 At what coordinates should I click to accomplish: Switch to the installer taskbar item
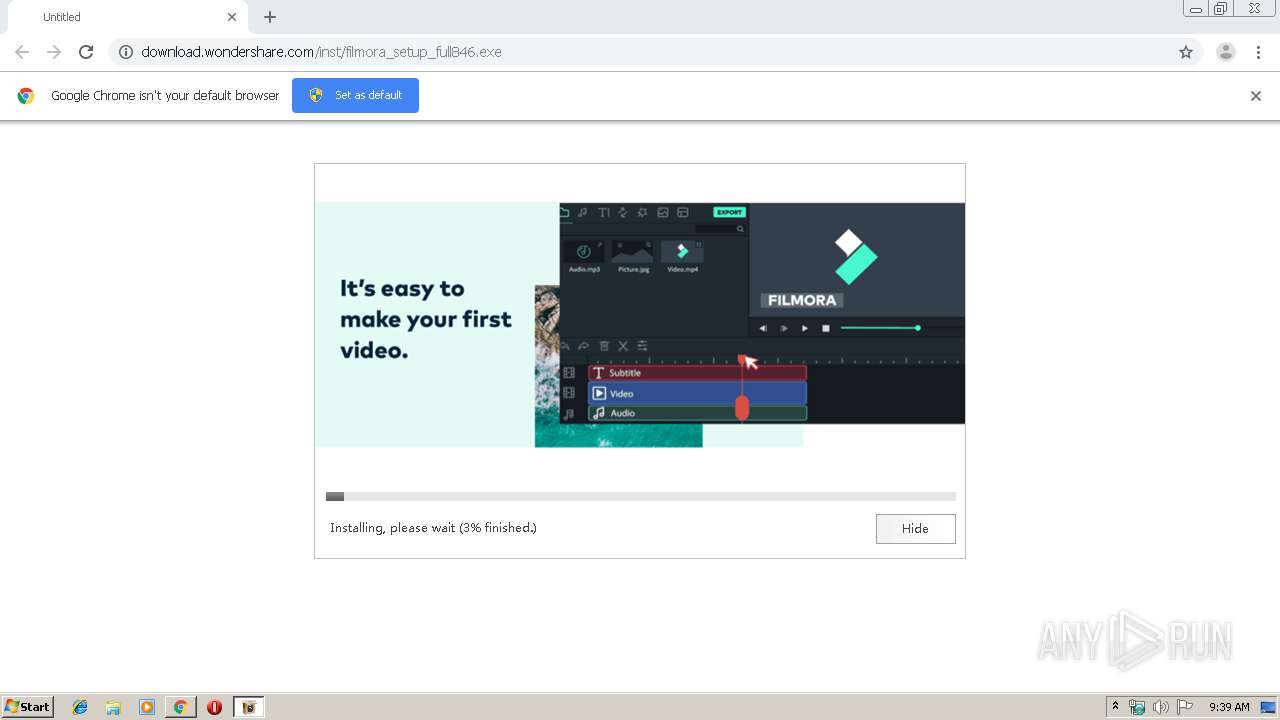point(249,707)
